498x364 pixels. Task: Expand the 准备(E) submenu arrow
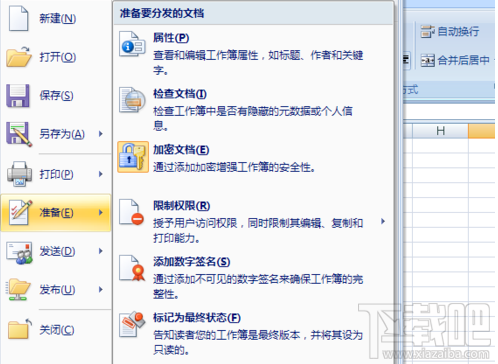[101, 212]
